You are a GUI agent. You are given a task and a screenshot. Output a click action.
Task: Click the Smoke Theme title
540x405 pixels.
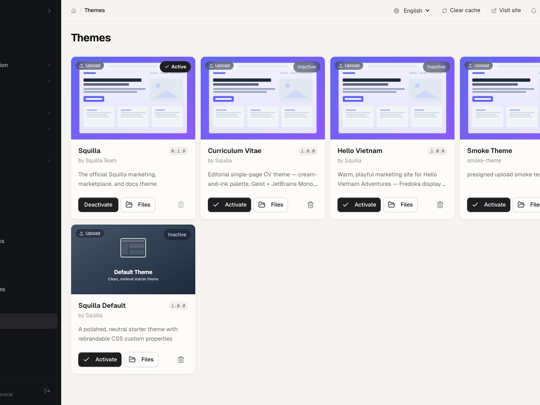click(x=489, y=150)
